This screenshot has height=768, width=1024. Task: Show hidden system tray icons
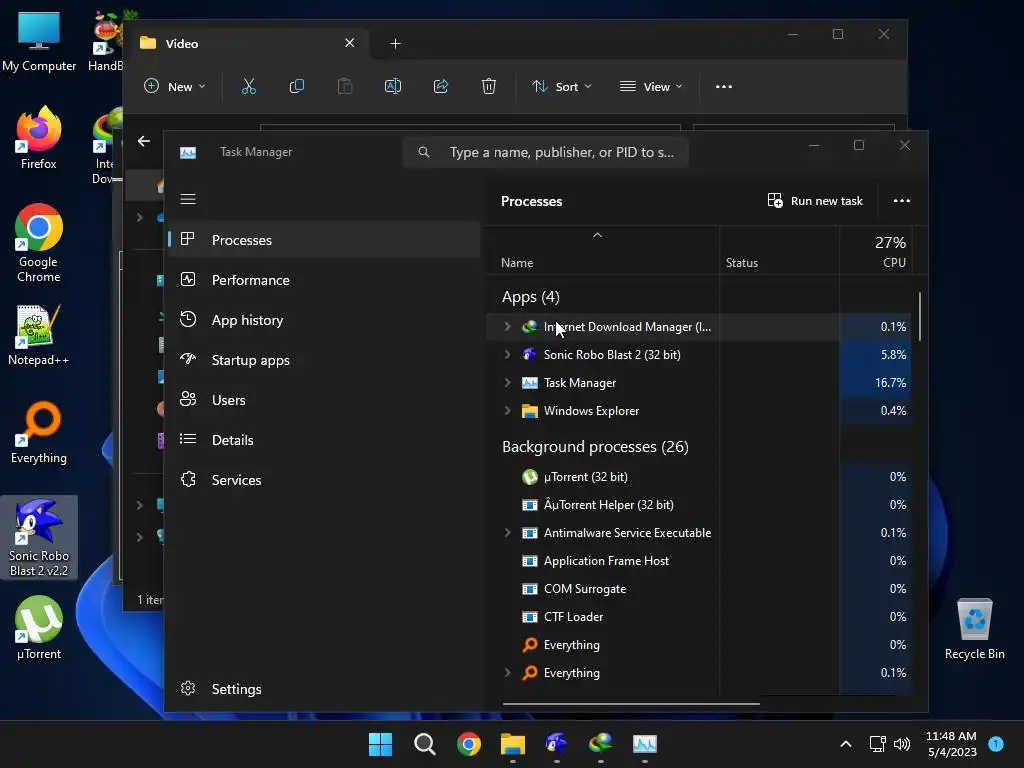846,744
